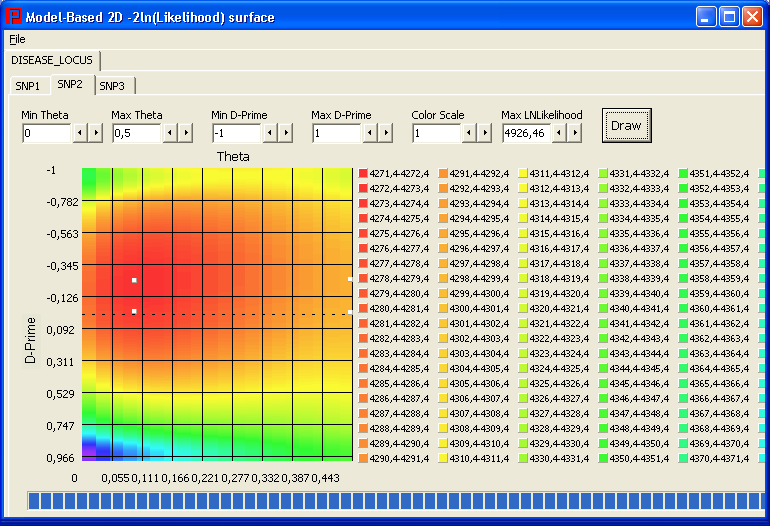Switch to the SNP1 tab
This screenshot has width=770, height=526.
[x=28, y=86]
